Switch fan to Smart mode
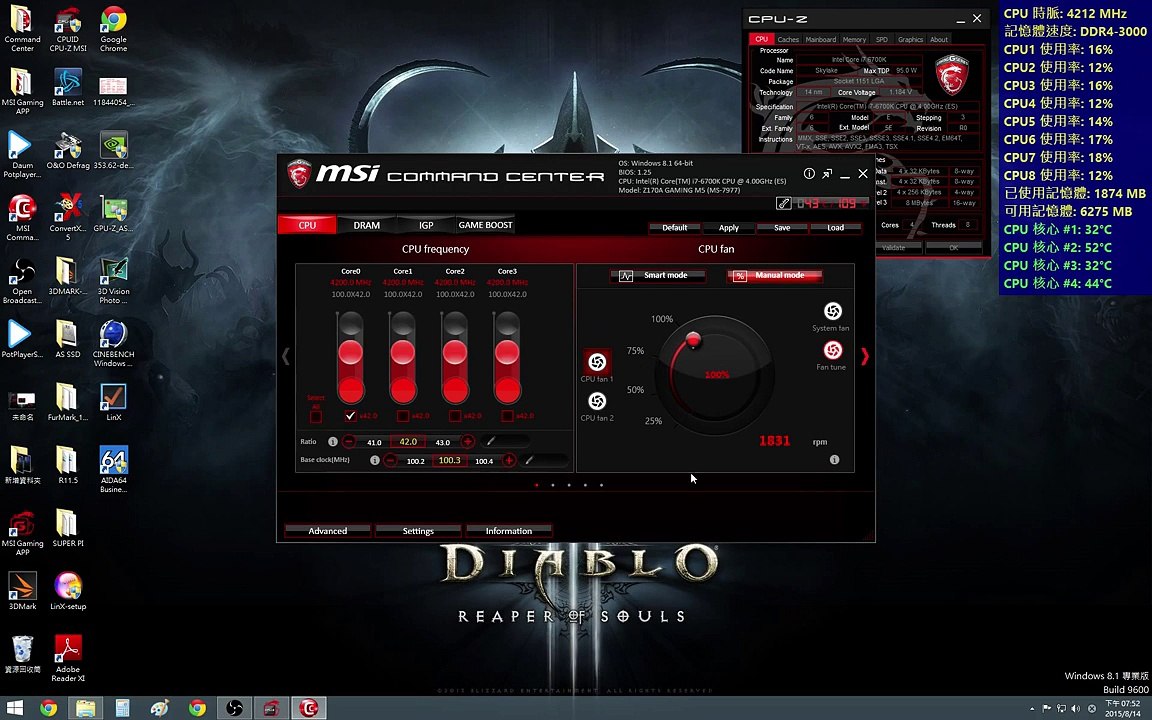This screenshot has width=1152, height=720. click(658, 276)
